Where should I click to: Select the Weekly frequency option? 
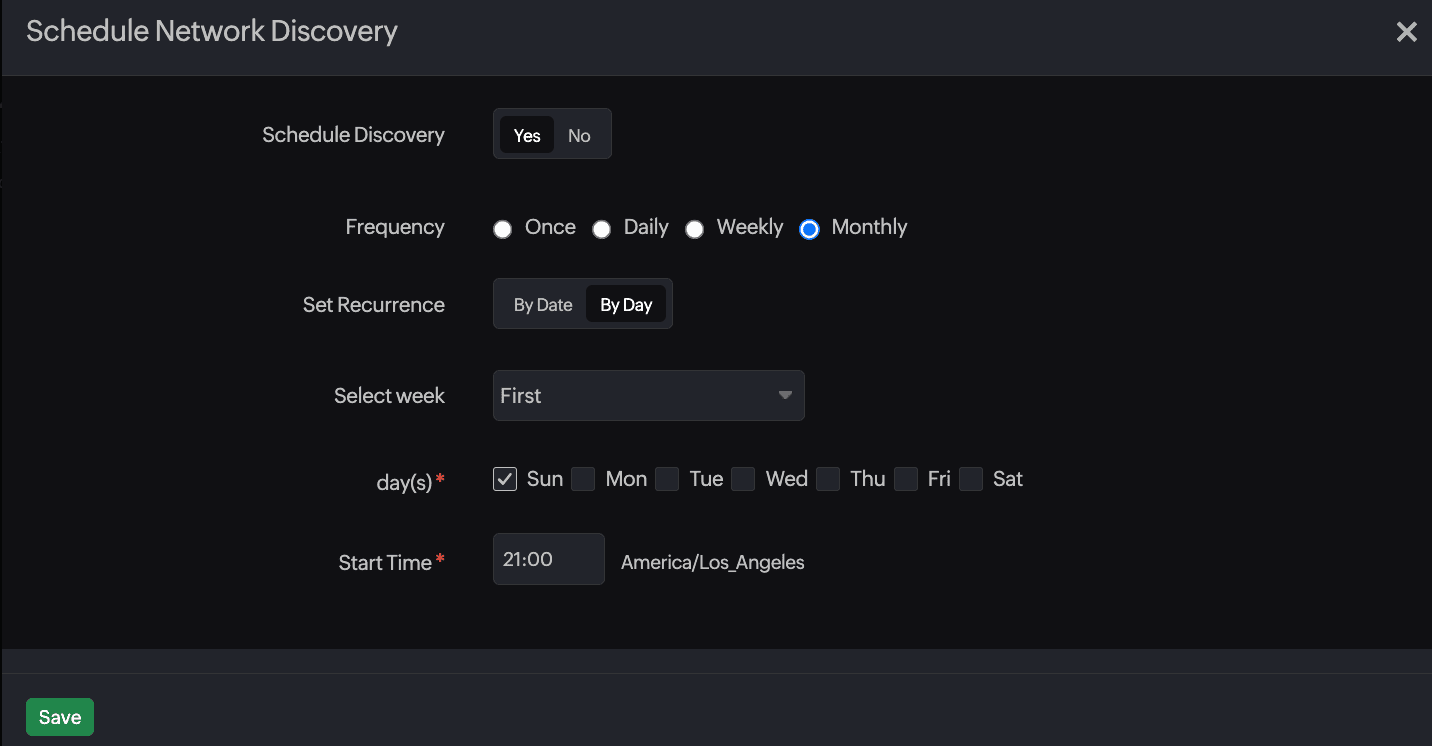pos(694,229)
